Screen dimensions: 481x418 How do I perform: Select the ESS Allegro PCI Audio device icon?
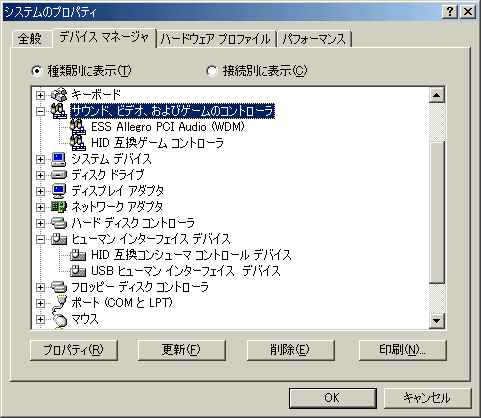[78, 127]
